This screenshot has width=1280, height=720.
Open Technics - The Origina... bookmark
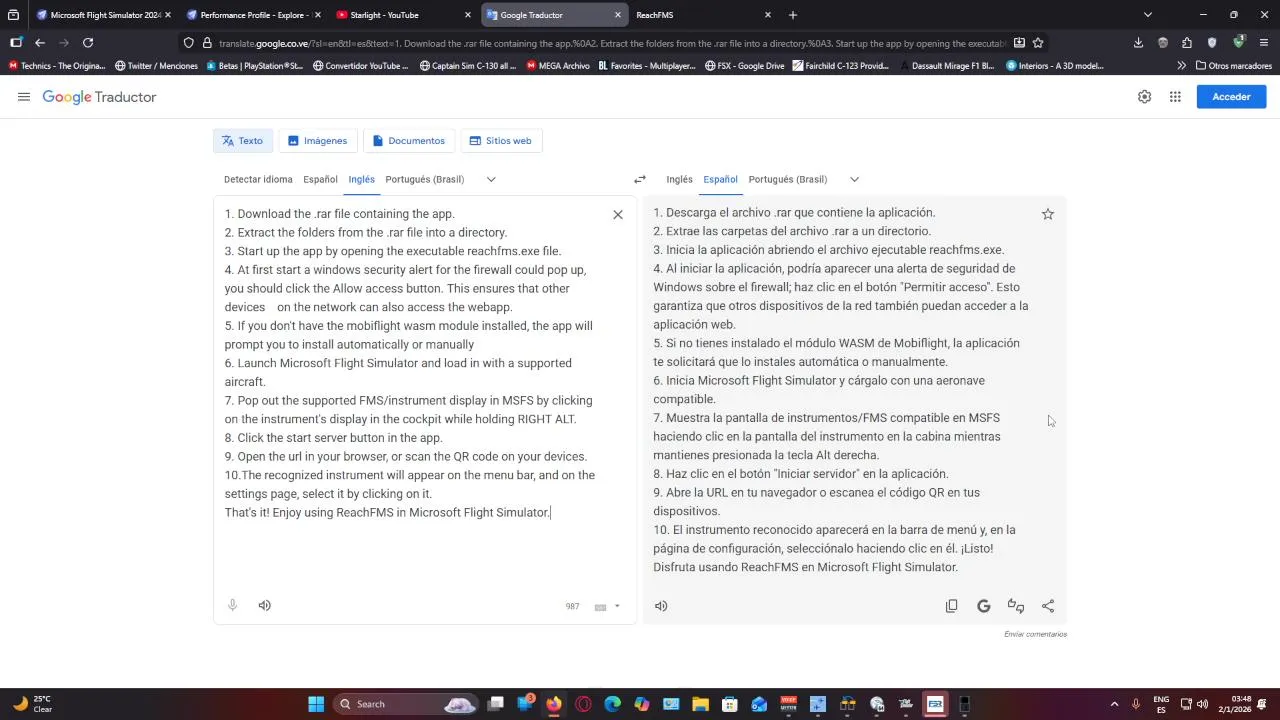pos(57,66)
